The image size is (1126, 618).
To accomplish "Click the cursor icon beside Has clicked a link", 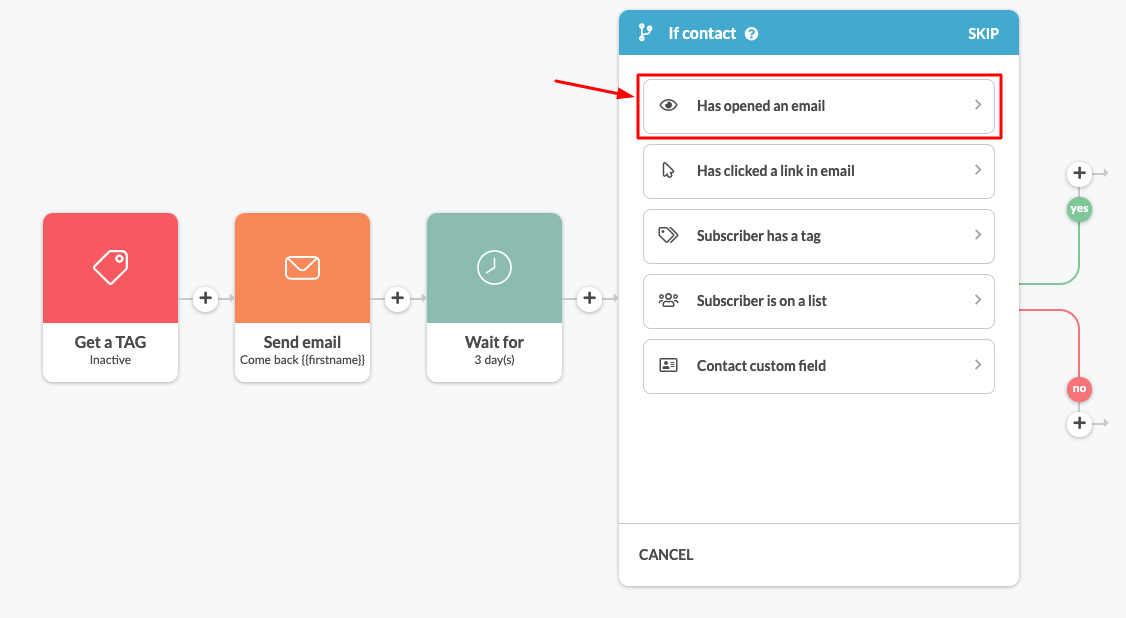I will click(669, 171).
